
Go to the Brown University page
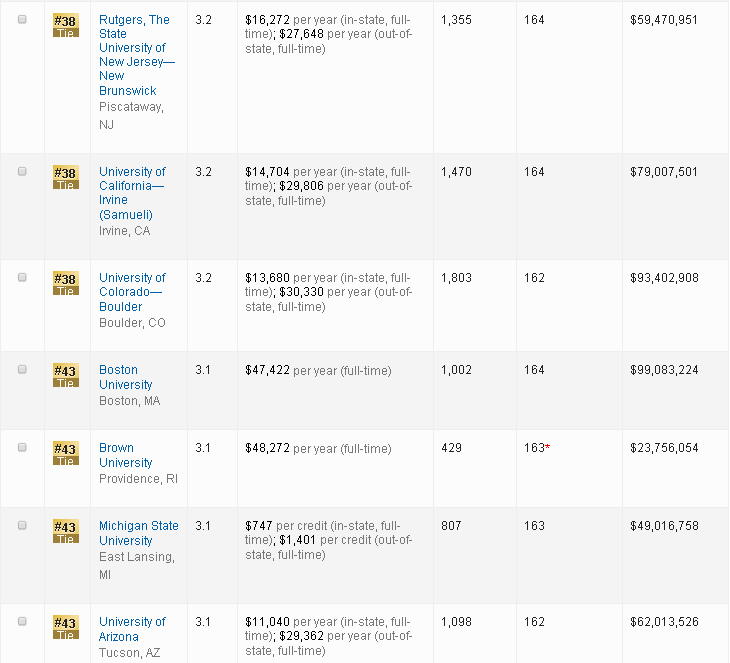[x=126, y=455]
